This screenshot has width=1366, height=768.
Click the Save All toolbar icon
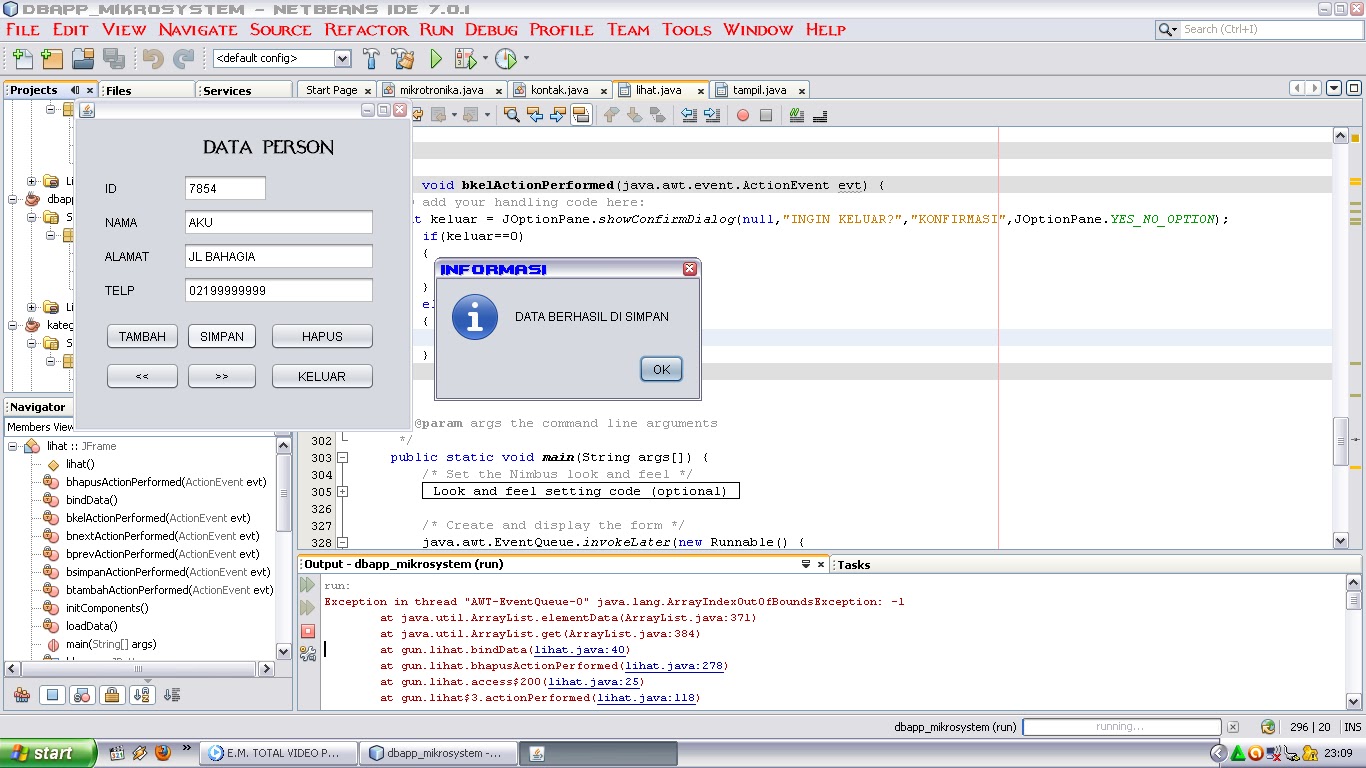tap(113, 58)
